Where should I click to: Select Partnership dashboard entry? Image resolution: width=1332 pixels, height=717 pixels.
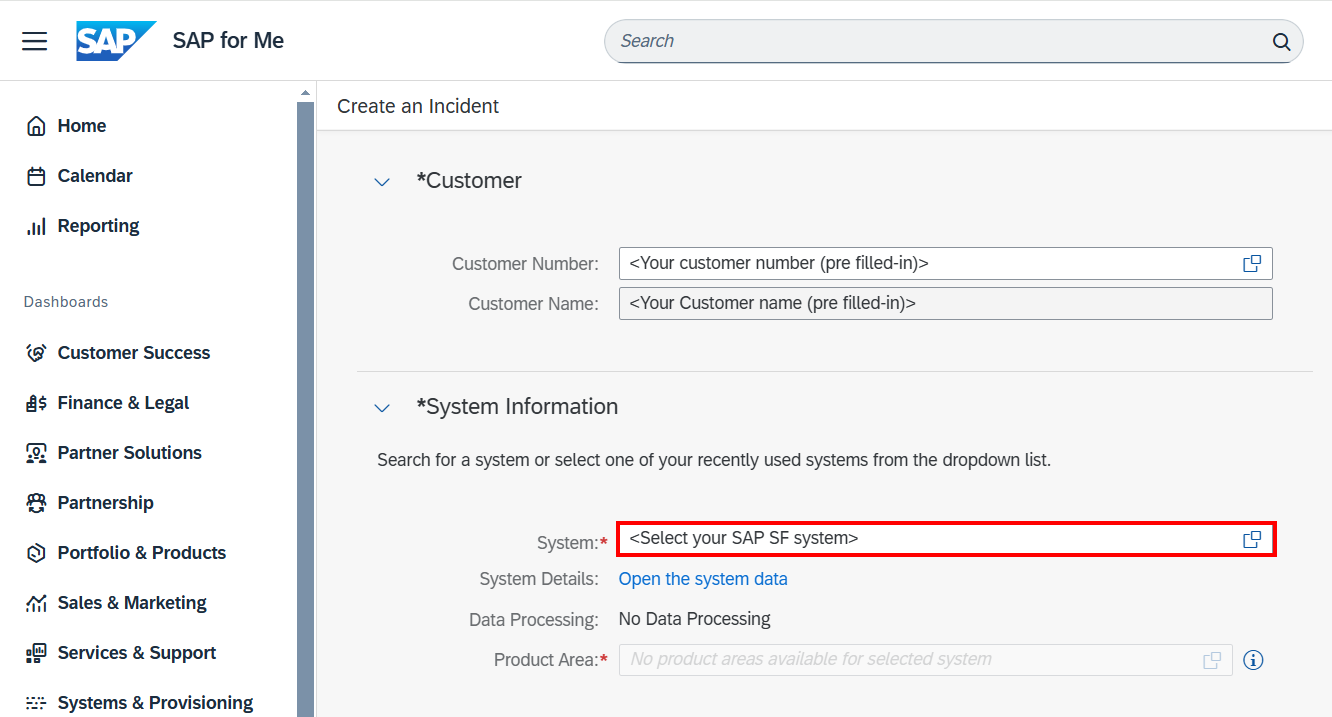106,503
